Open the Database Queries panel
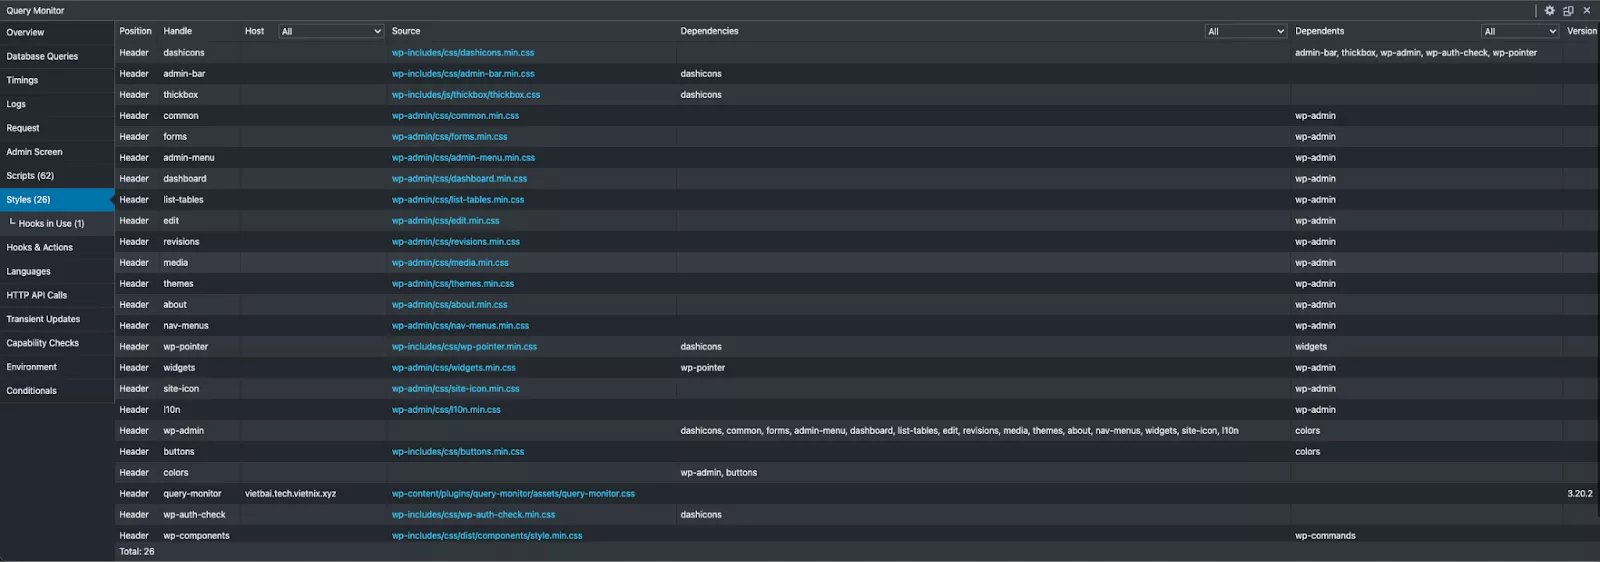 coord(42,57)
